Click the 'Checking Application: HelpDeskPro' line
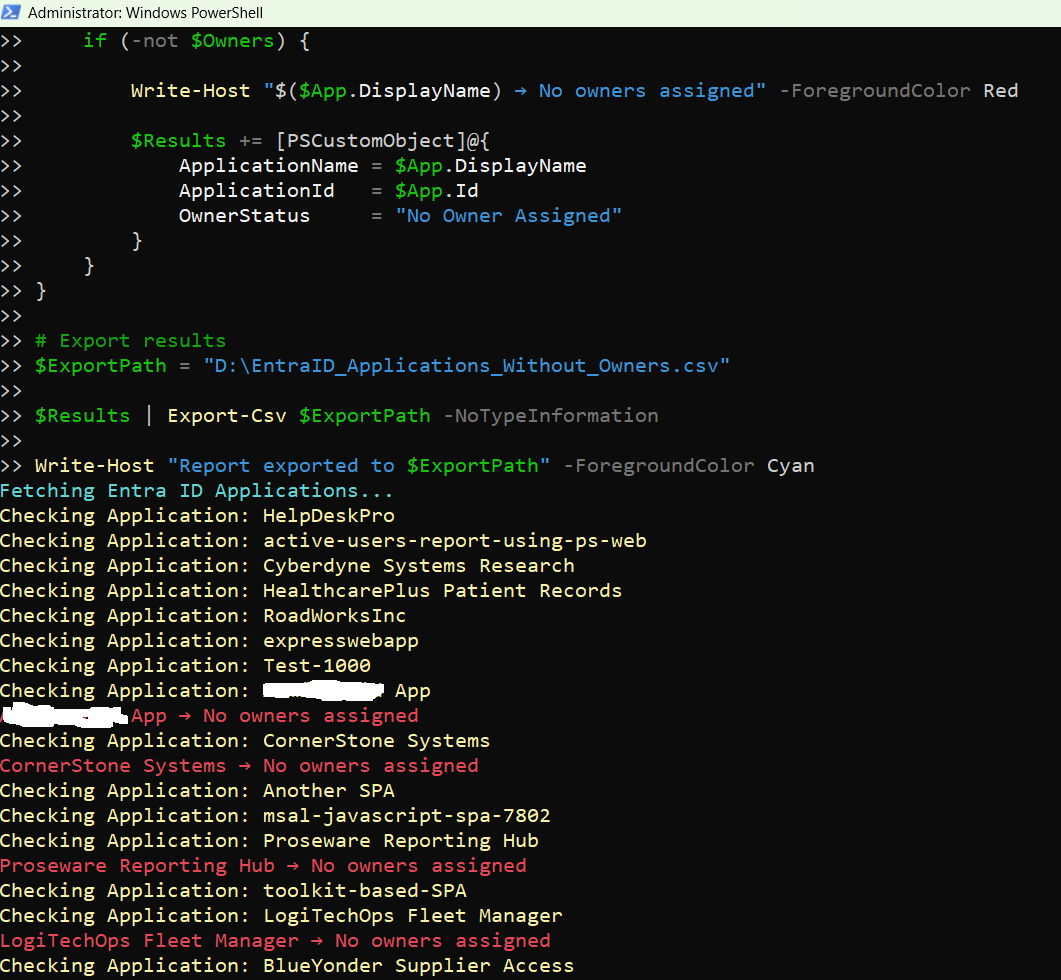The height and width of the screenshot is (980, 1061). point(197,516)
